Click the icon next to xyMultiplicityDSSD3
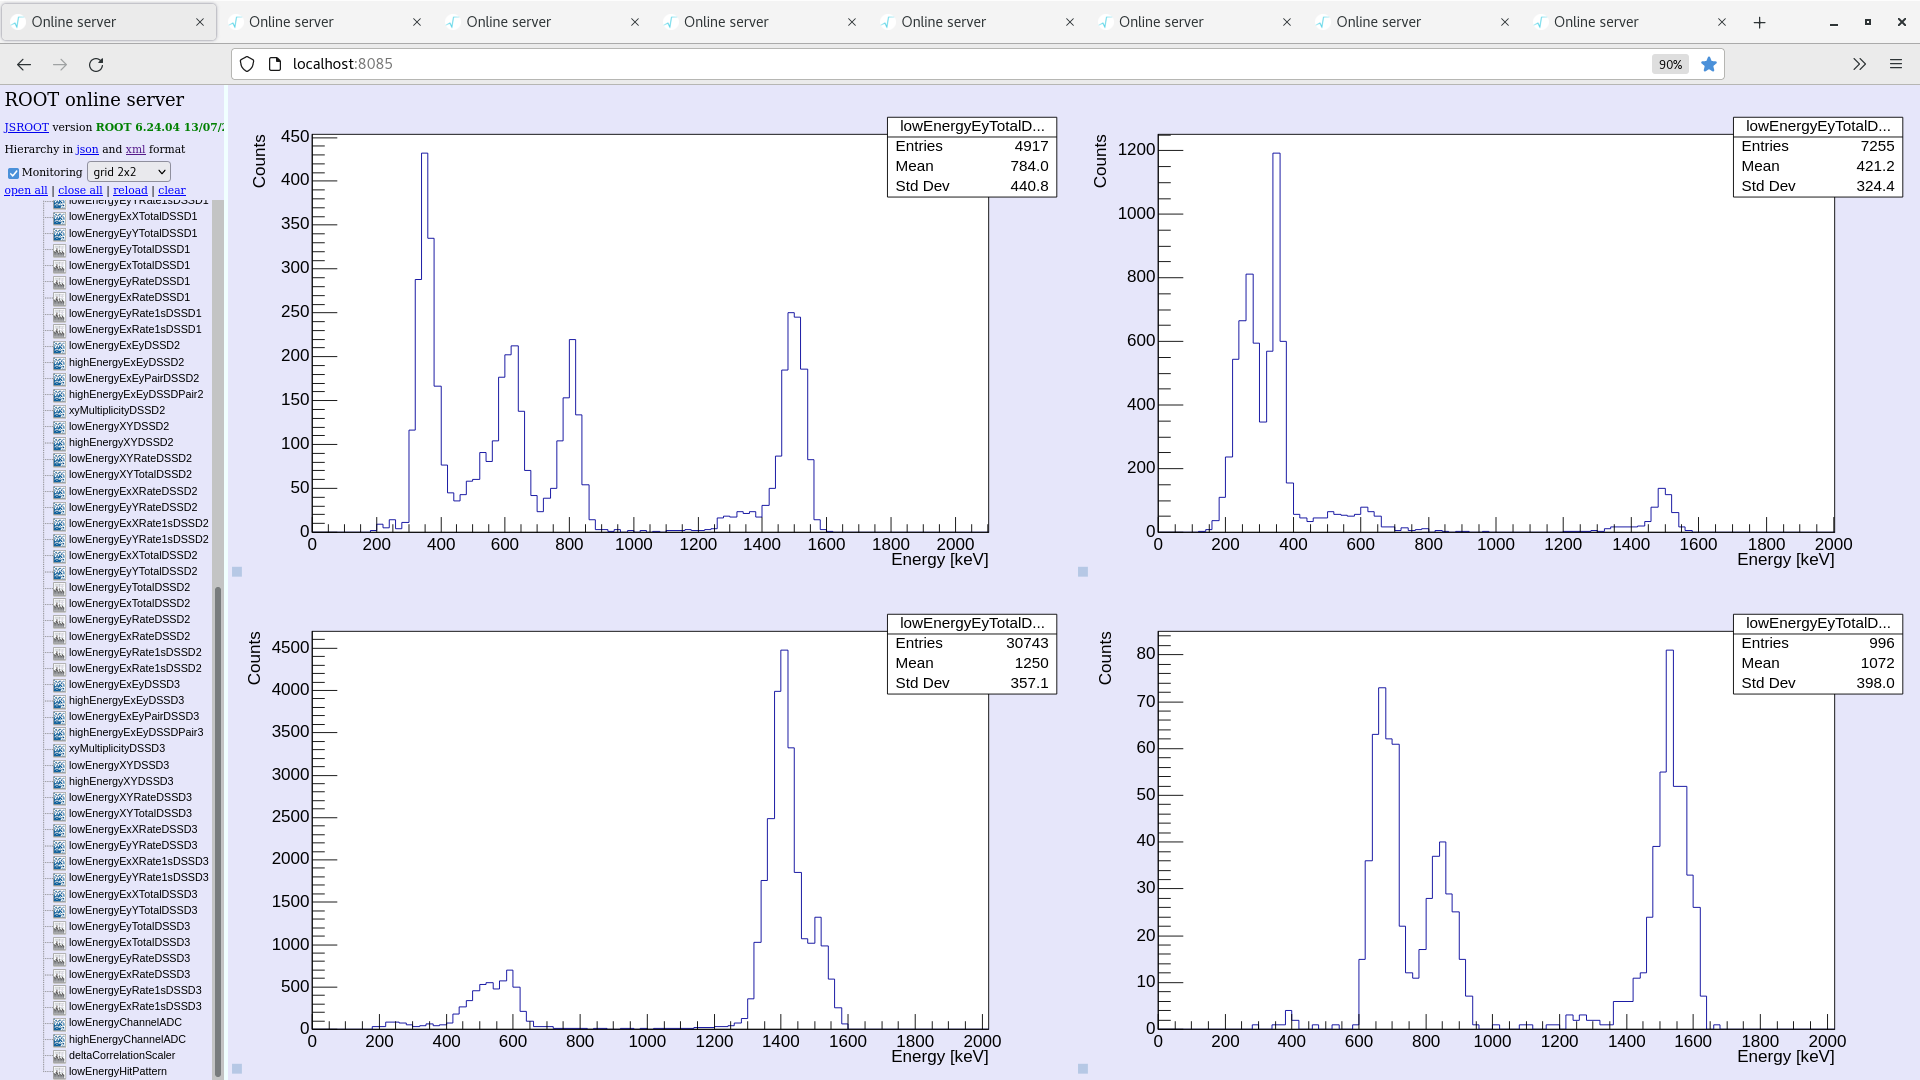 [59, 749]
